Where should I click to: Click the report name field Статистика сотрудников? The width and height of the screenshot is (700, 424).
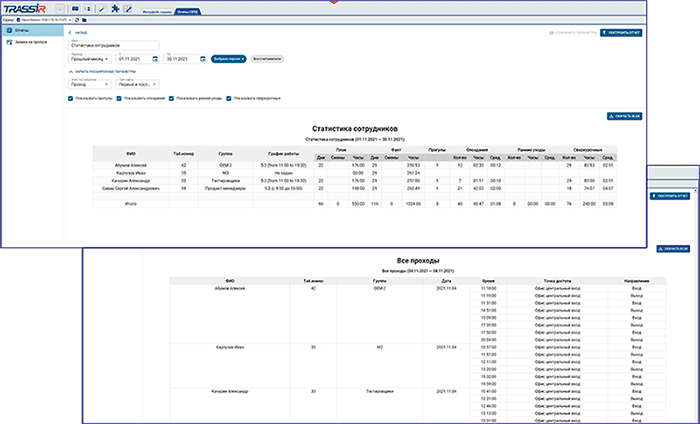[x=110, y=46]
